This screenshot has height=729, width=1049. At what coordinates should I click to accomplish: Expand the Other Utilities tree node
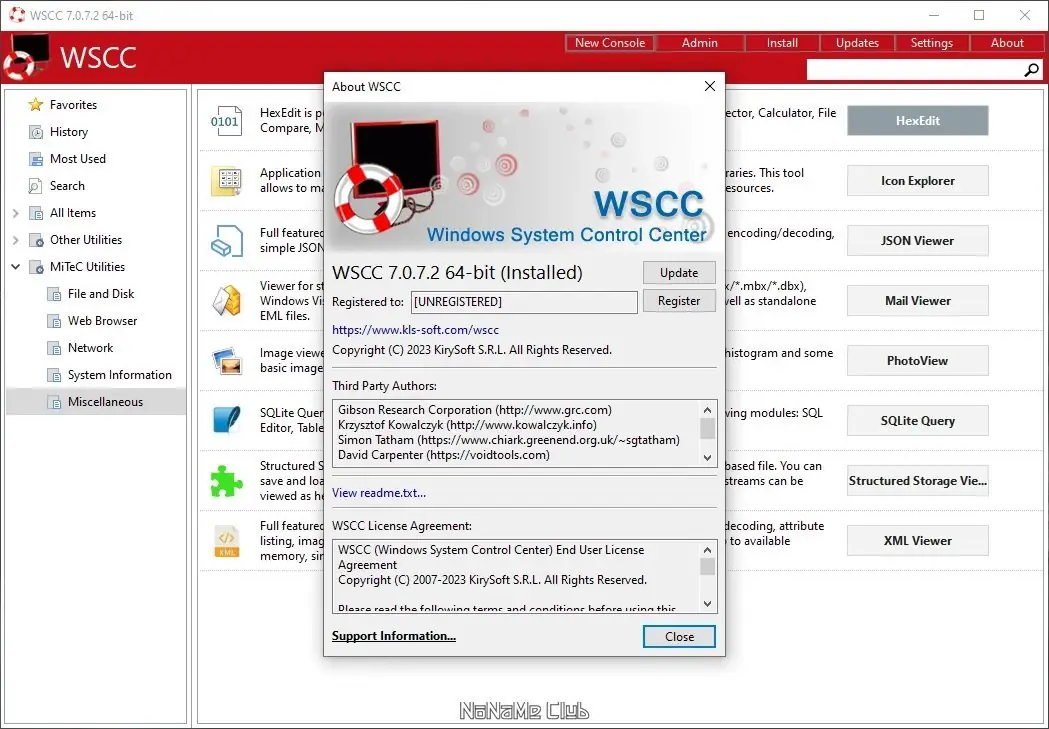(15, 240)
